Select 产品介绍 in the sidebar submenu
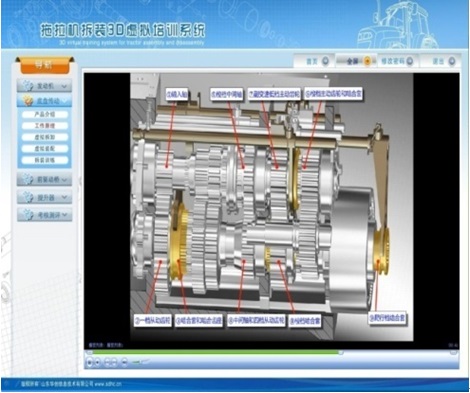The width and height of the screenshot is (470, 393). (x=45, y=114)
